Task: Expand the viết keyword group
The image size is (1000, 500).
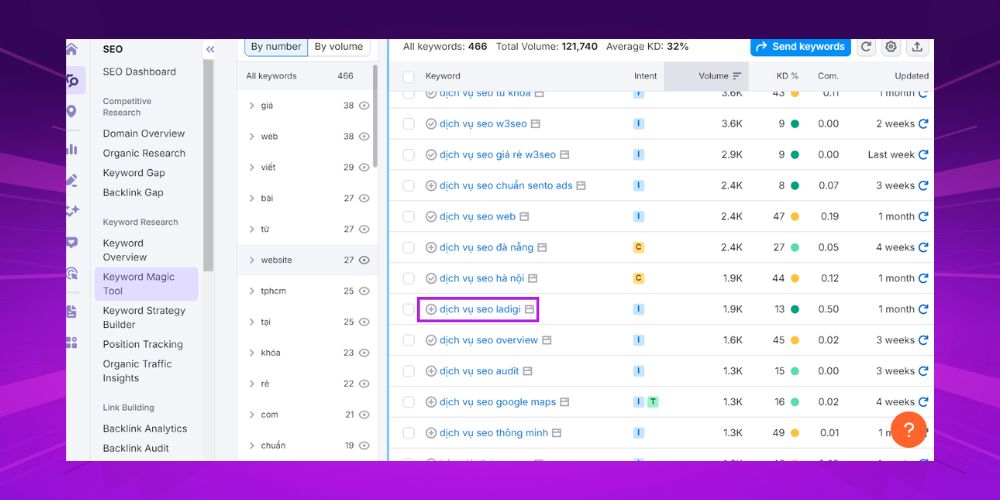Action: (252, 167)
